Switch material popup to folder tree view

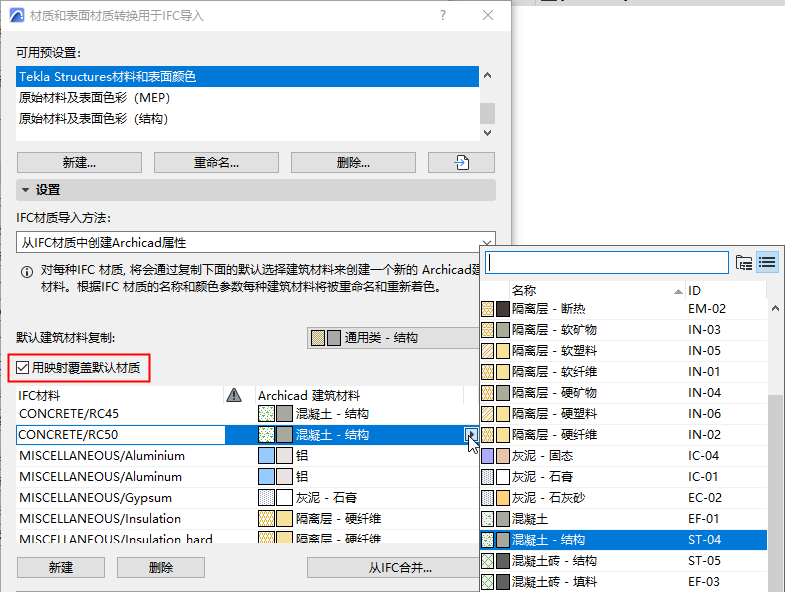pyautogui.click(x=743, y=262)
